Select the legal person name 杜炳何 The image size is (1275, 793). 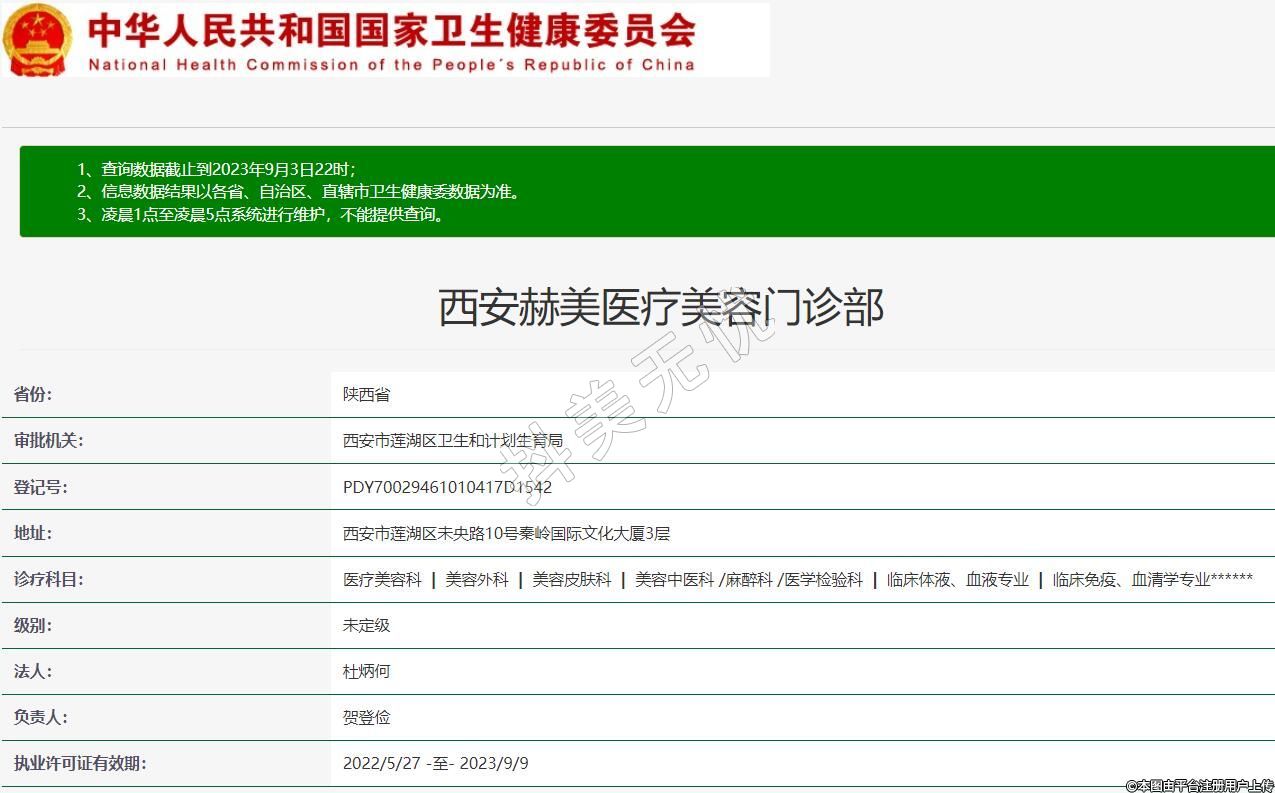coord(366,672)
